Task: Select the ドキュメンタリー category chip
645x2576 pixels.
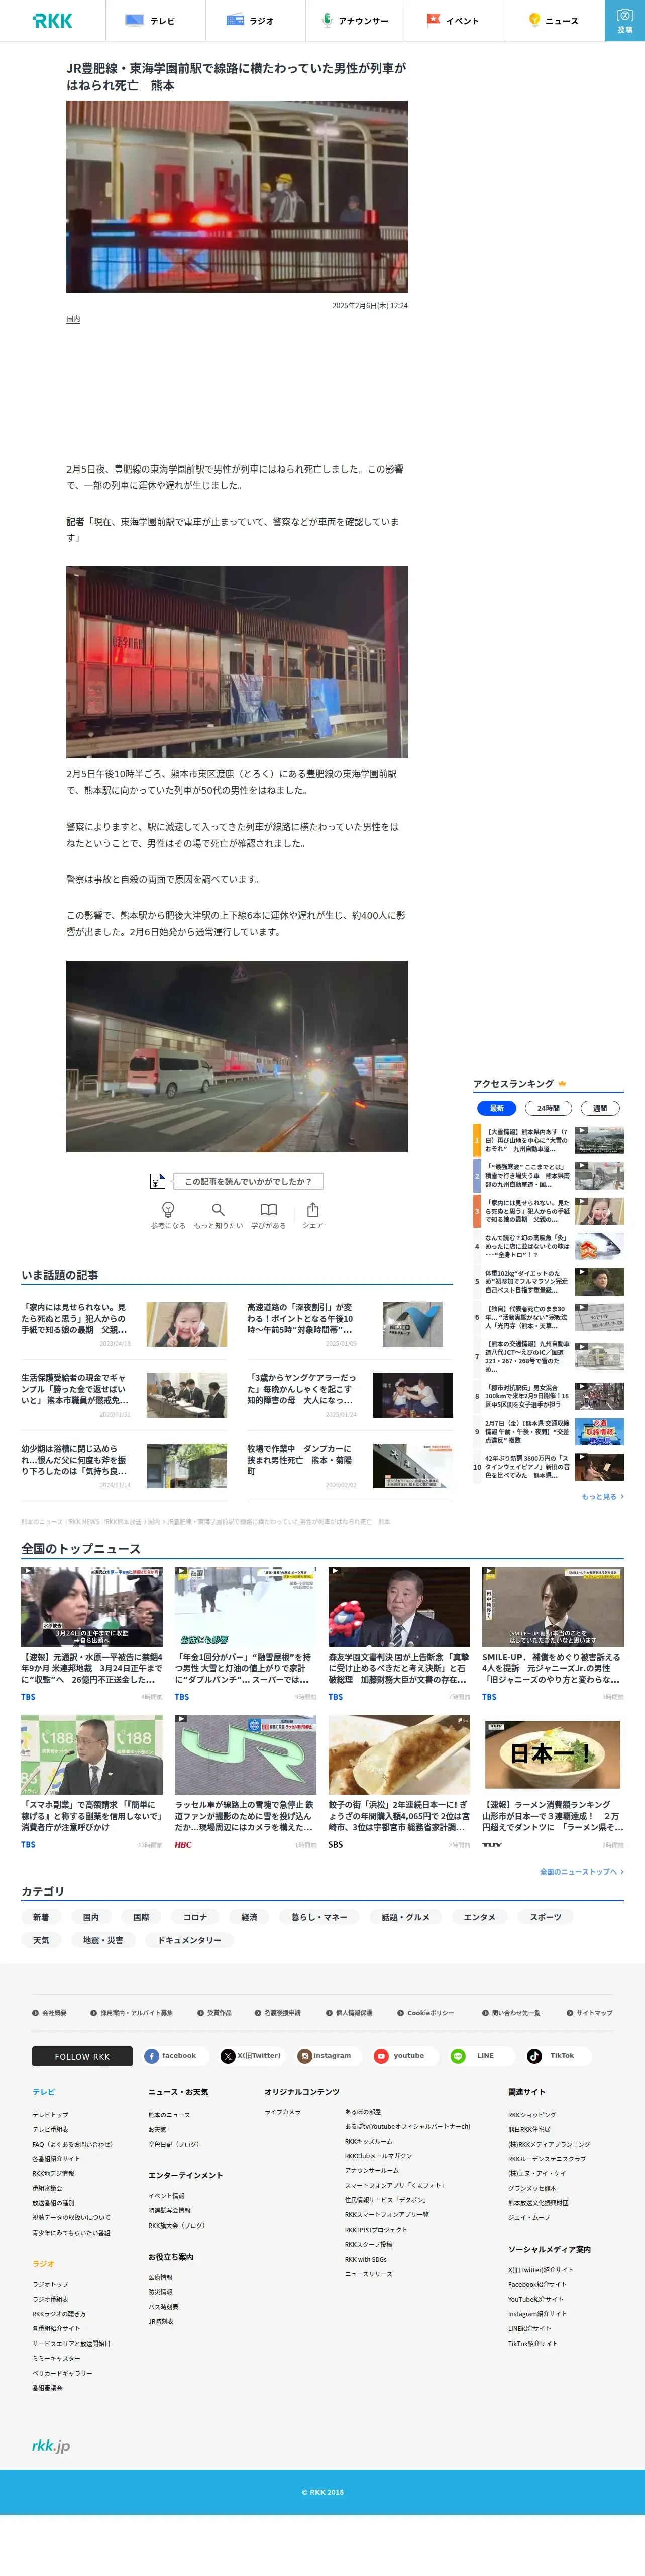Action: 189,1940
